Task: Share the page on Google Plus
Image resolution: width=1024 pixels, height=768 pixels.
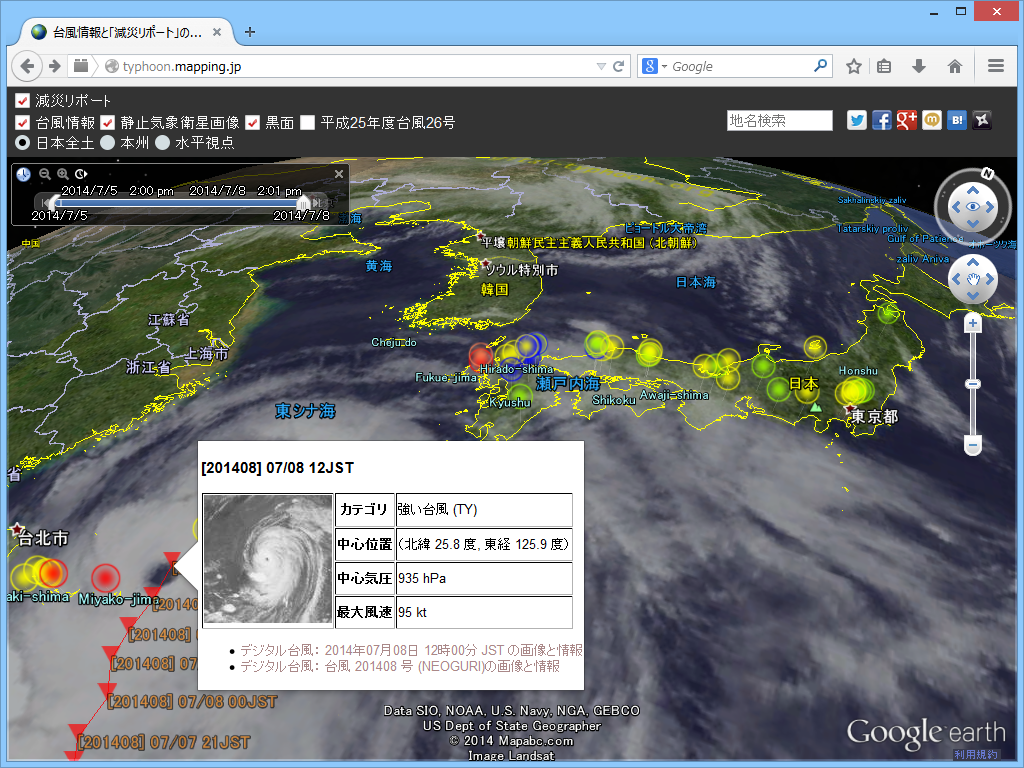Action: click(x=906, y=120)
